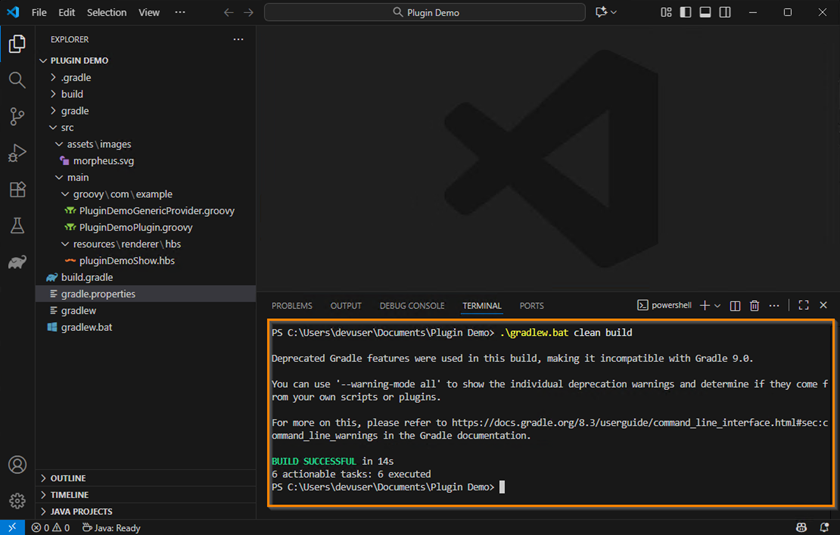Image resolution: width=840 pixels, height=535 pixels.
Task: Toggle the bottom panel visibility
Action: (705, 12)
